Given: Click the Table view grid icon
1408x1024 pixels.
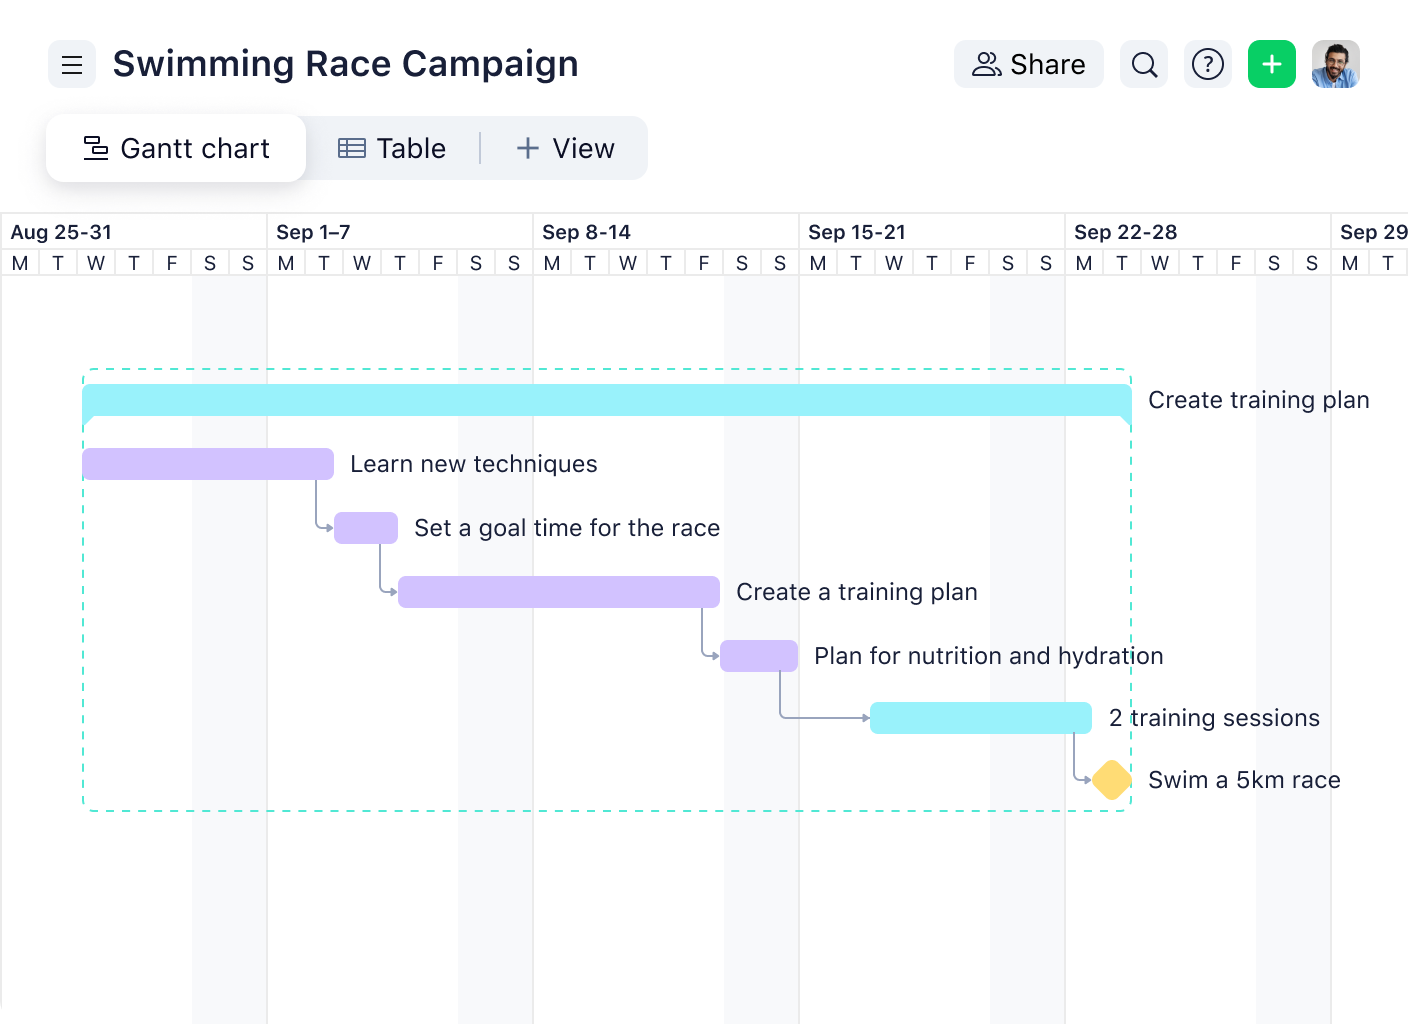Looking at the screenshot, I should click(x=350, y=147).
